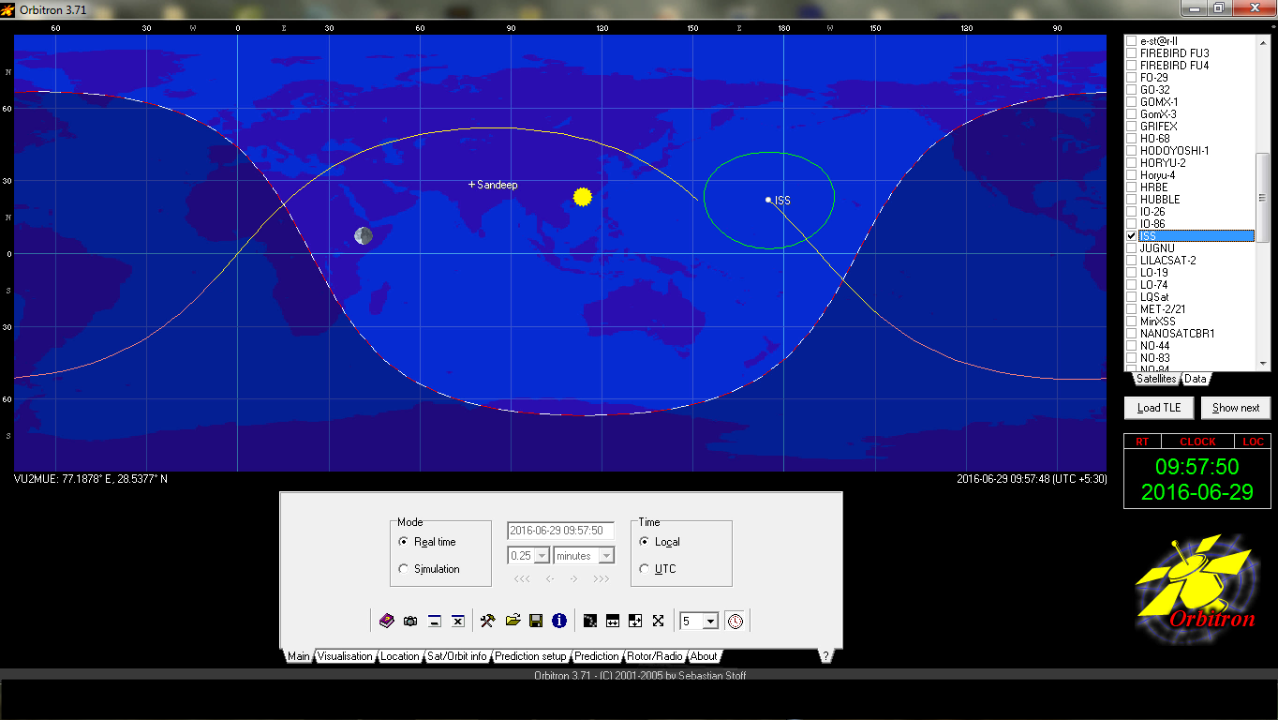
Task: Select the MET-2/21 entry in the list
Action: (1190, 309)
